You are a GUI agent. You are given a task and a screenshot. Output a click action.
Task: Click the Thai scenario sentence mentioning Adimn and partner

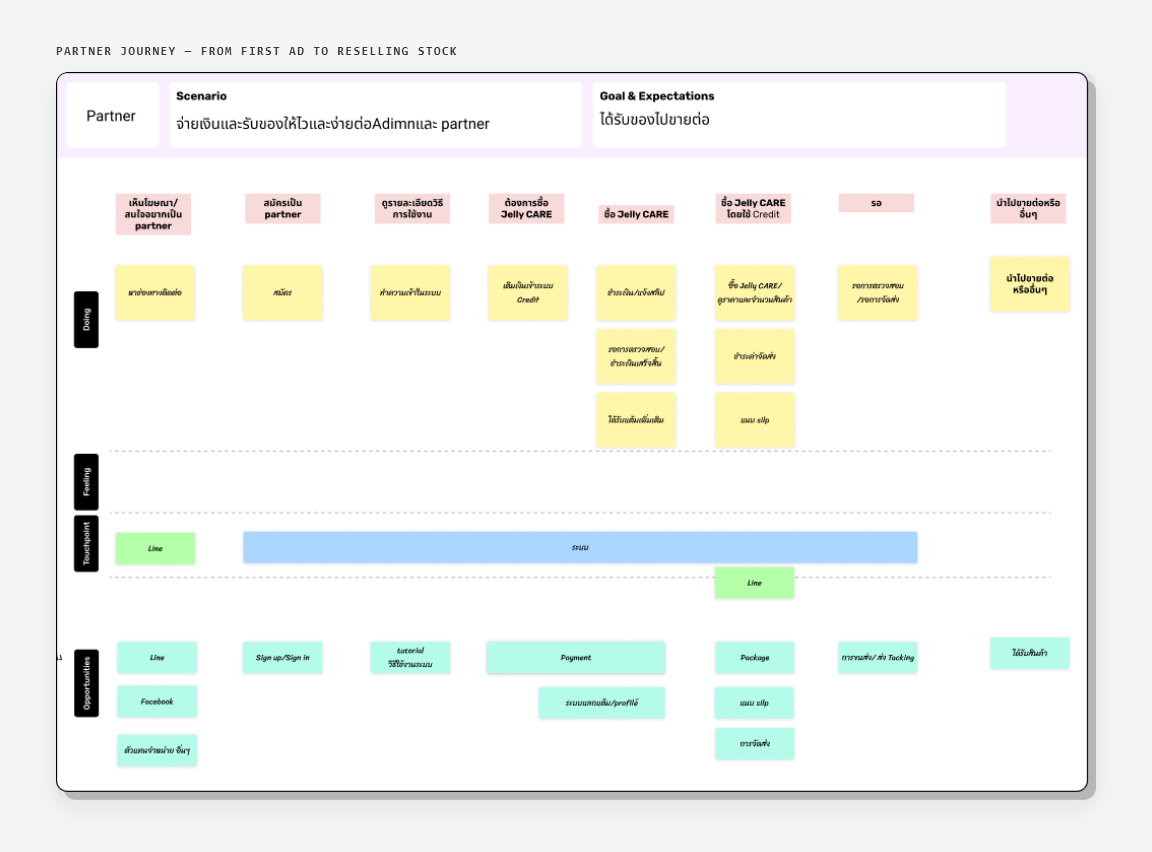point(333,123)
